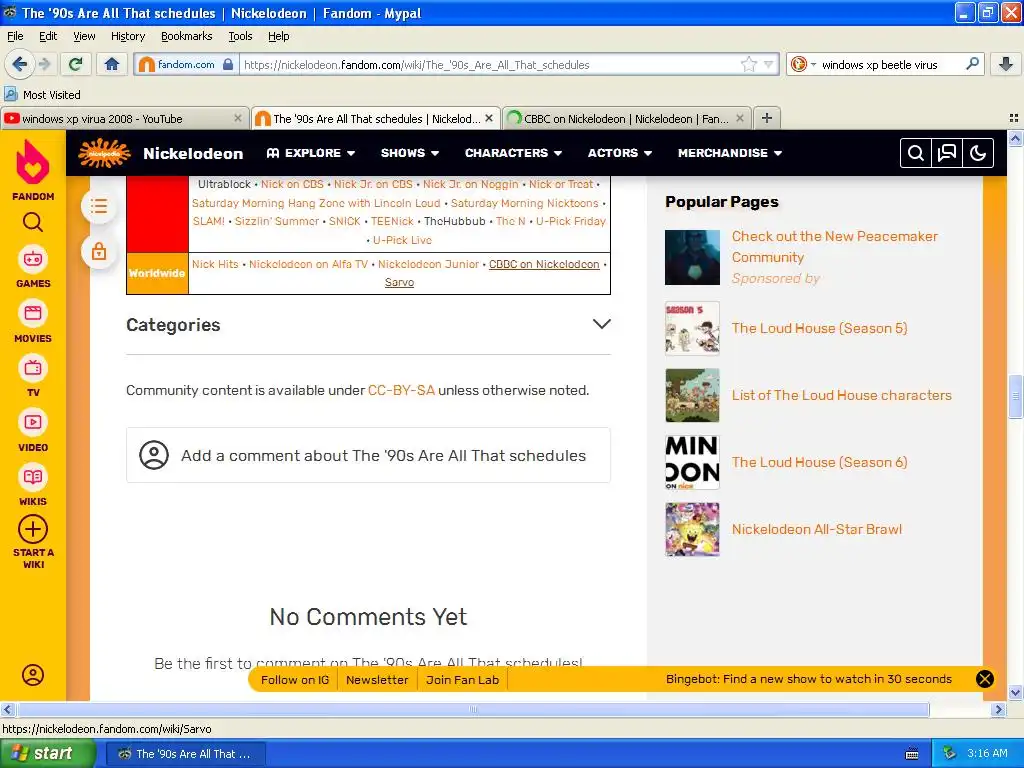Switch to the CBBC on Nickelodeon tab
Viewport: 1024px width, 768px height.
tap(626, 118)
